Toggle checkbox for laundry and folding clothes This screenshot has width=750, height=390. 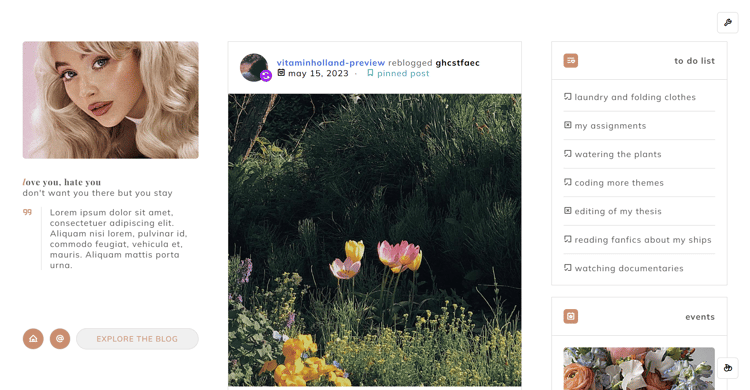click(x=568, y=97)
